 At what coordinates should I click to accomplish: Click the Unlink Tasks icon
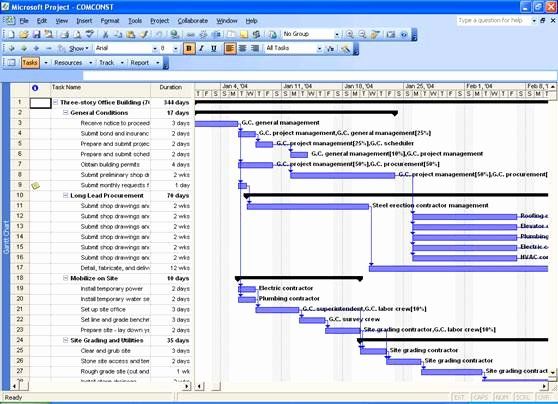tap(204, 35)
